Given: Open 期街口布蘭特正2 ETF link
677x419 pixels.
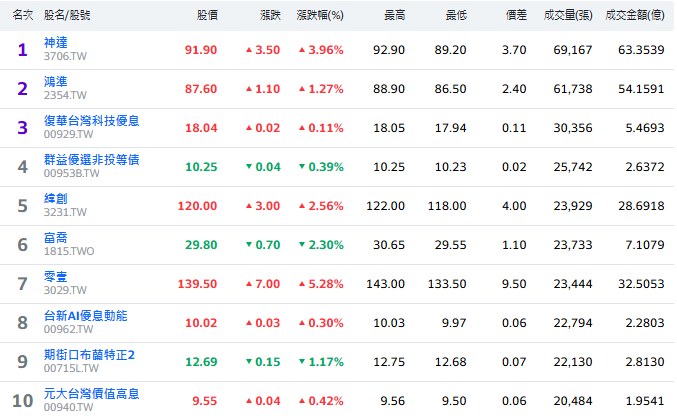Looking at the screenshot, I should (89, 355).
